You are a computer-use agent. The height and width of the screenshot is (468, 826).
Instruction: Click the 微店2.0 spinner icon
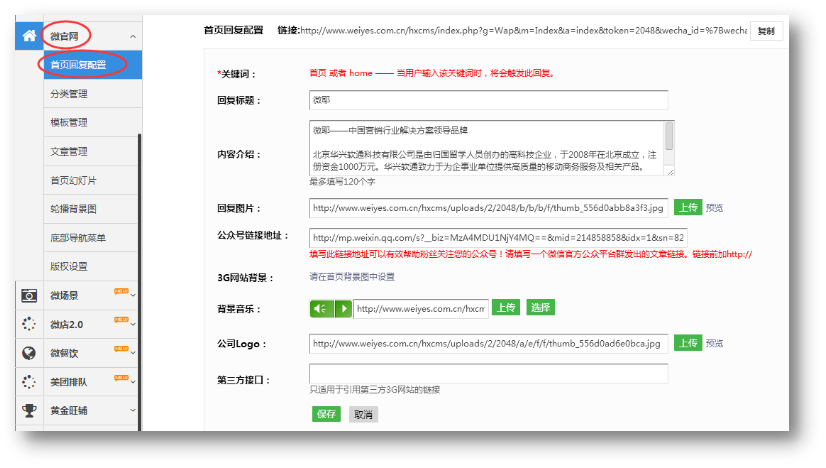(x=29, y=324)
